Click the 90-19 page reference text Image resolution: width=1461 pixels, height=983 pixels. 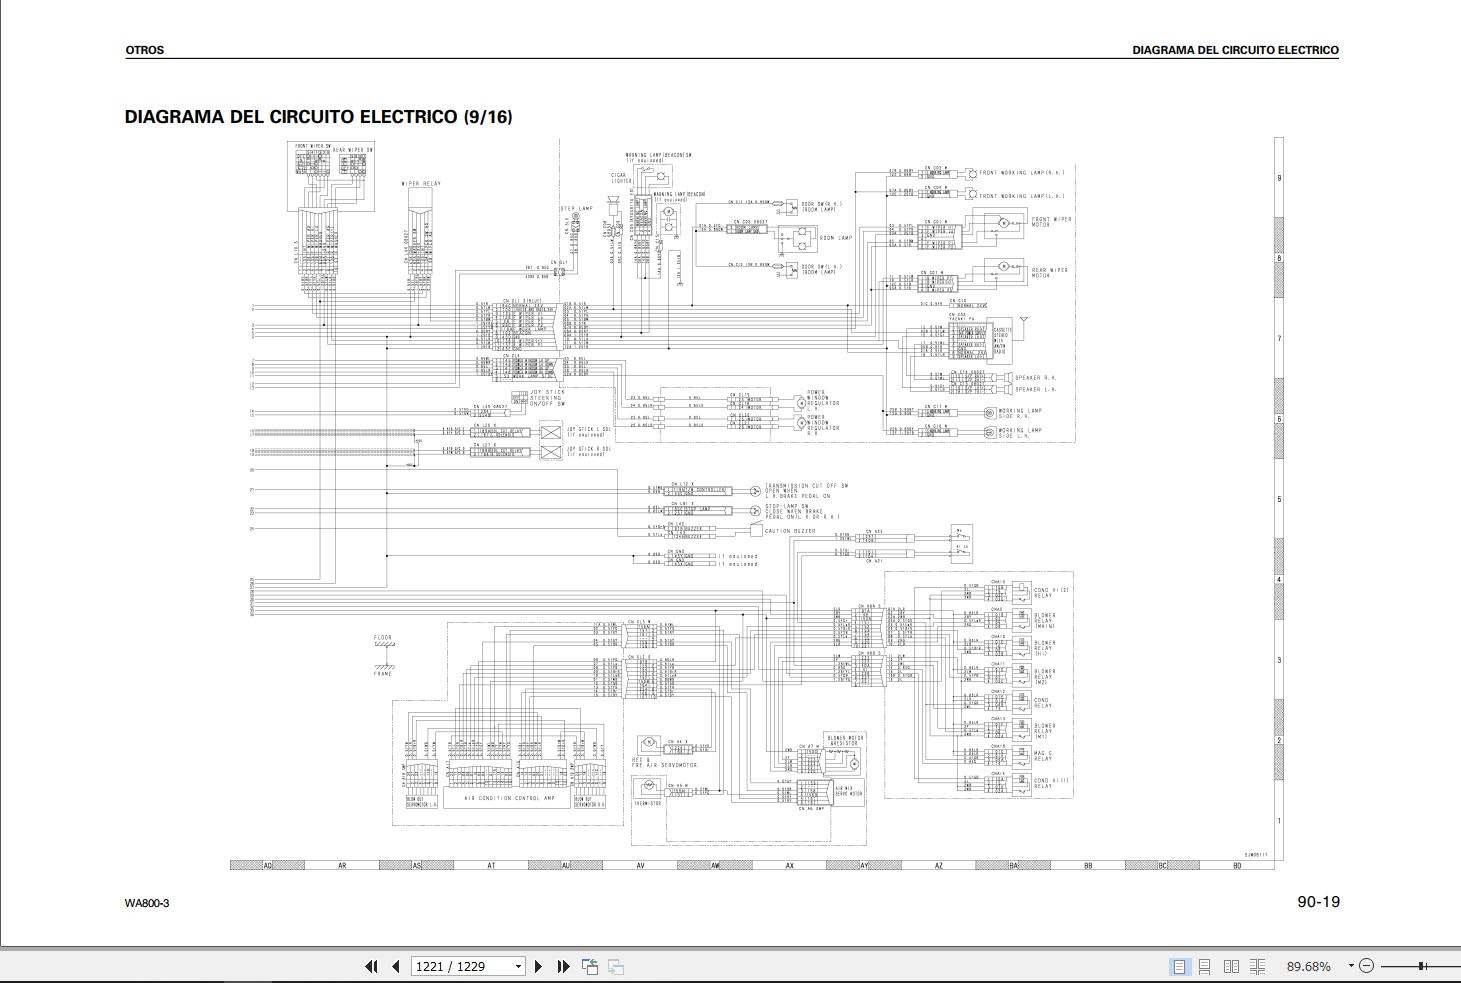pyautogui.click(x=1318, y=901)
